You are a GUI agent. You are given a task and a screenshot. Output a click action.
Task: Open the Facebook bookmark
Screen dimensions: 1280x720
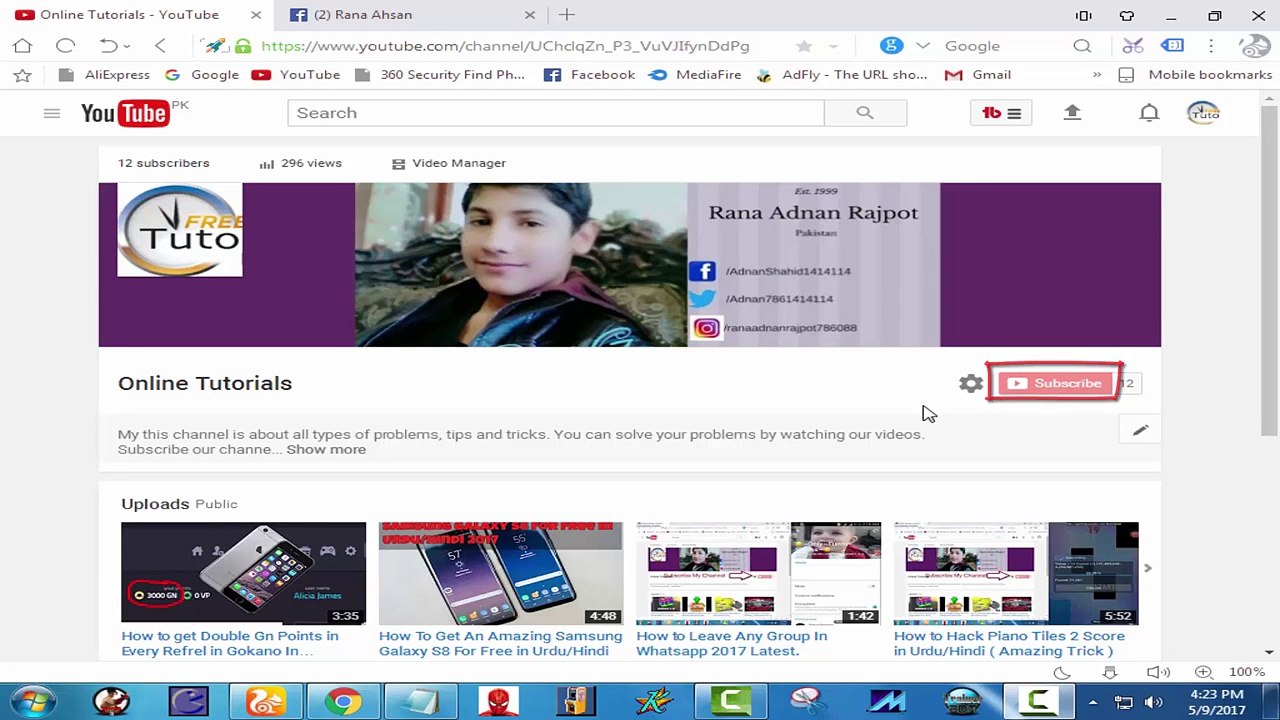click(590, 75)
